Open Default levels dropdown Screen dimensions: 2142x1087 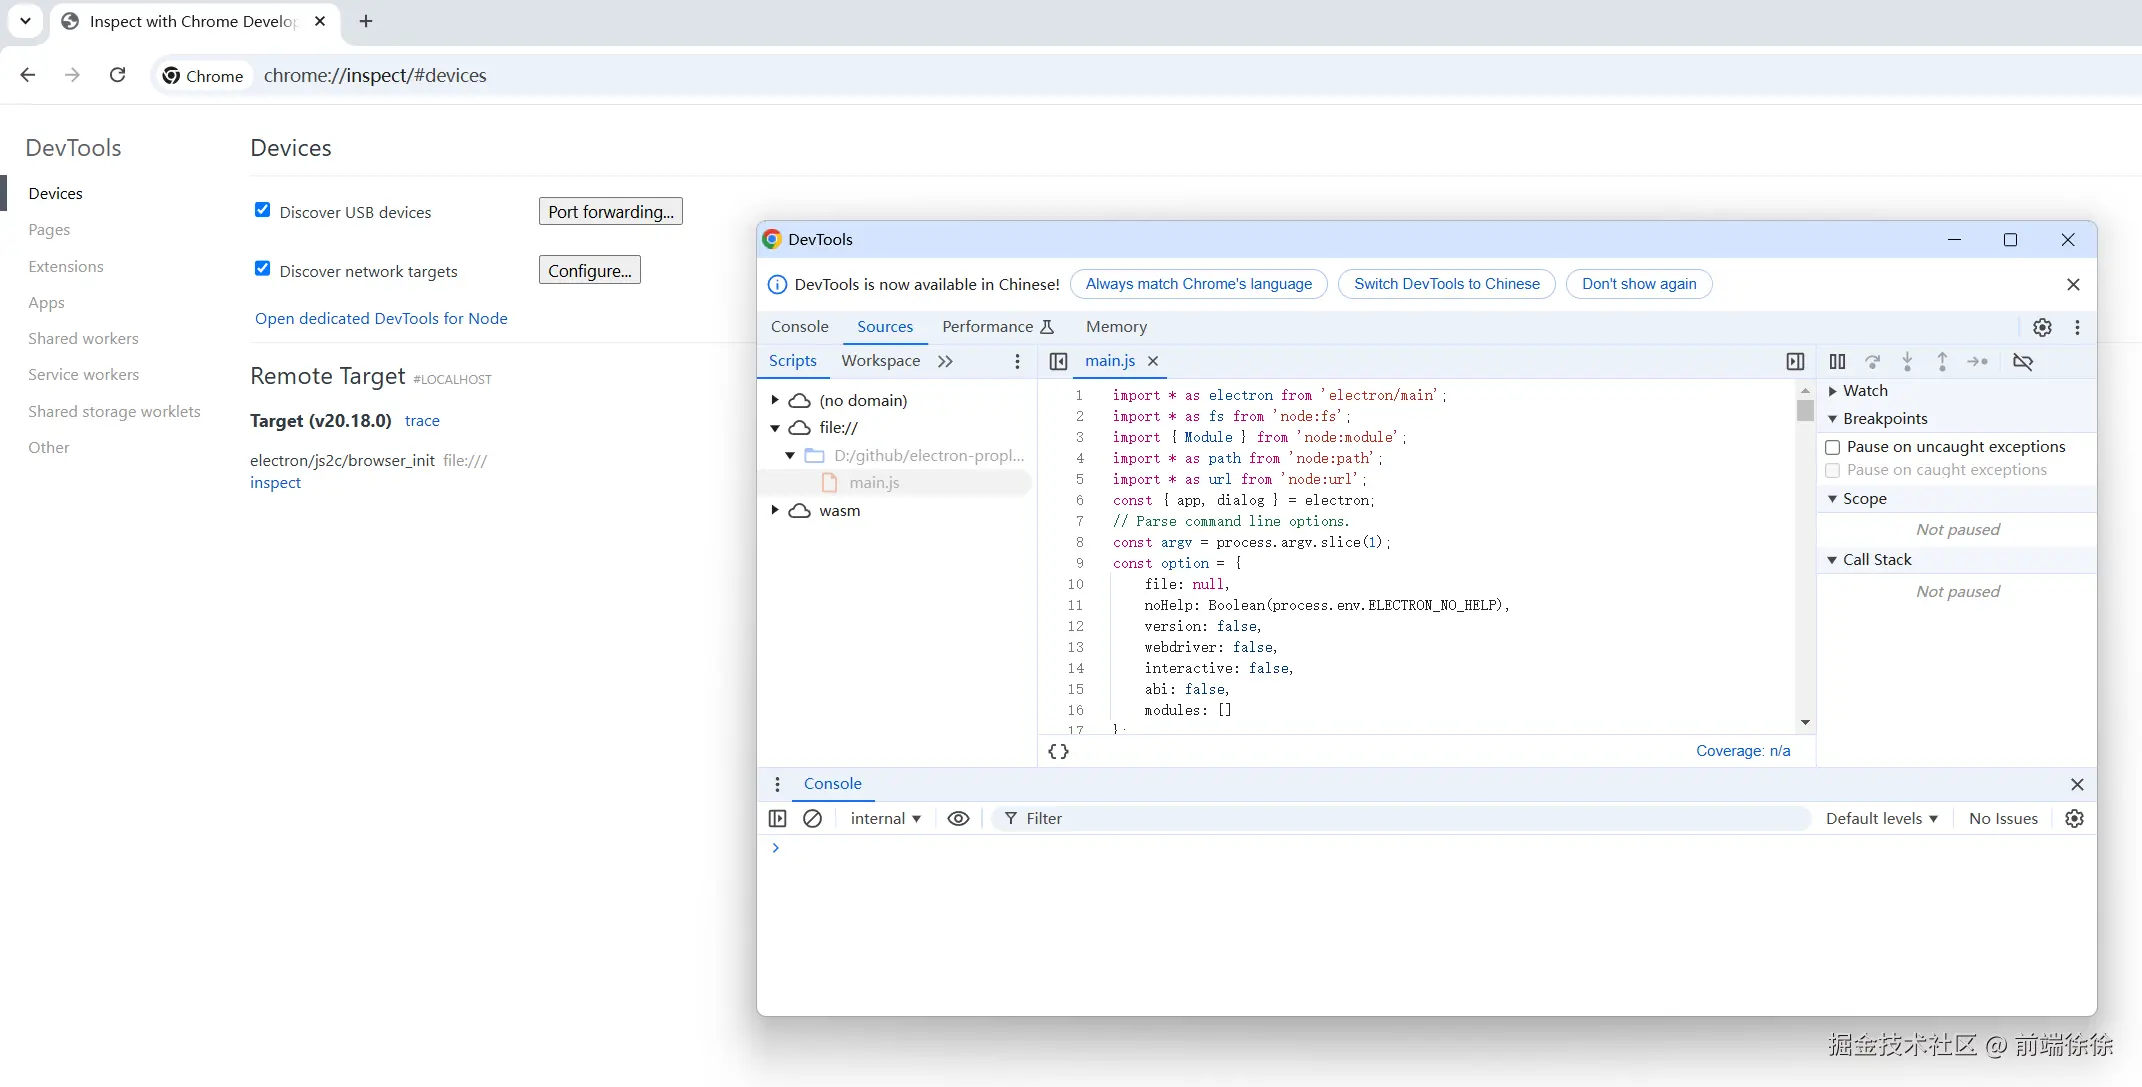coord(1881,818)
